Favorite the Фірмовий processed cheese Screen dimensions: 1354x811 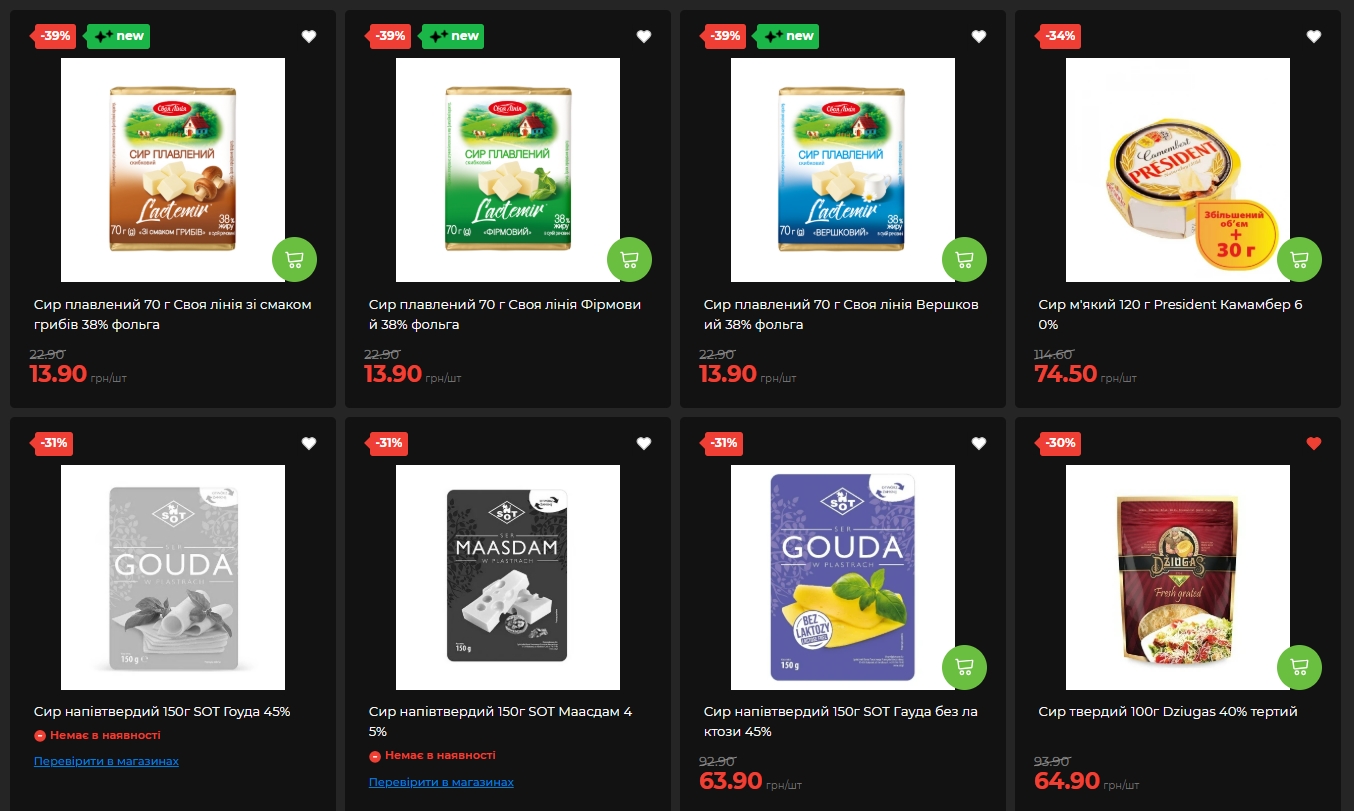644,36
